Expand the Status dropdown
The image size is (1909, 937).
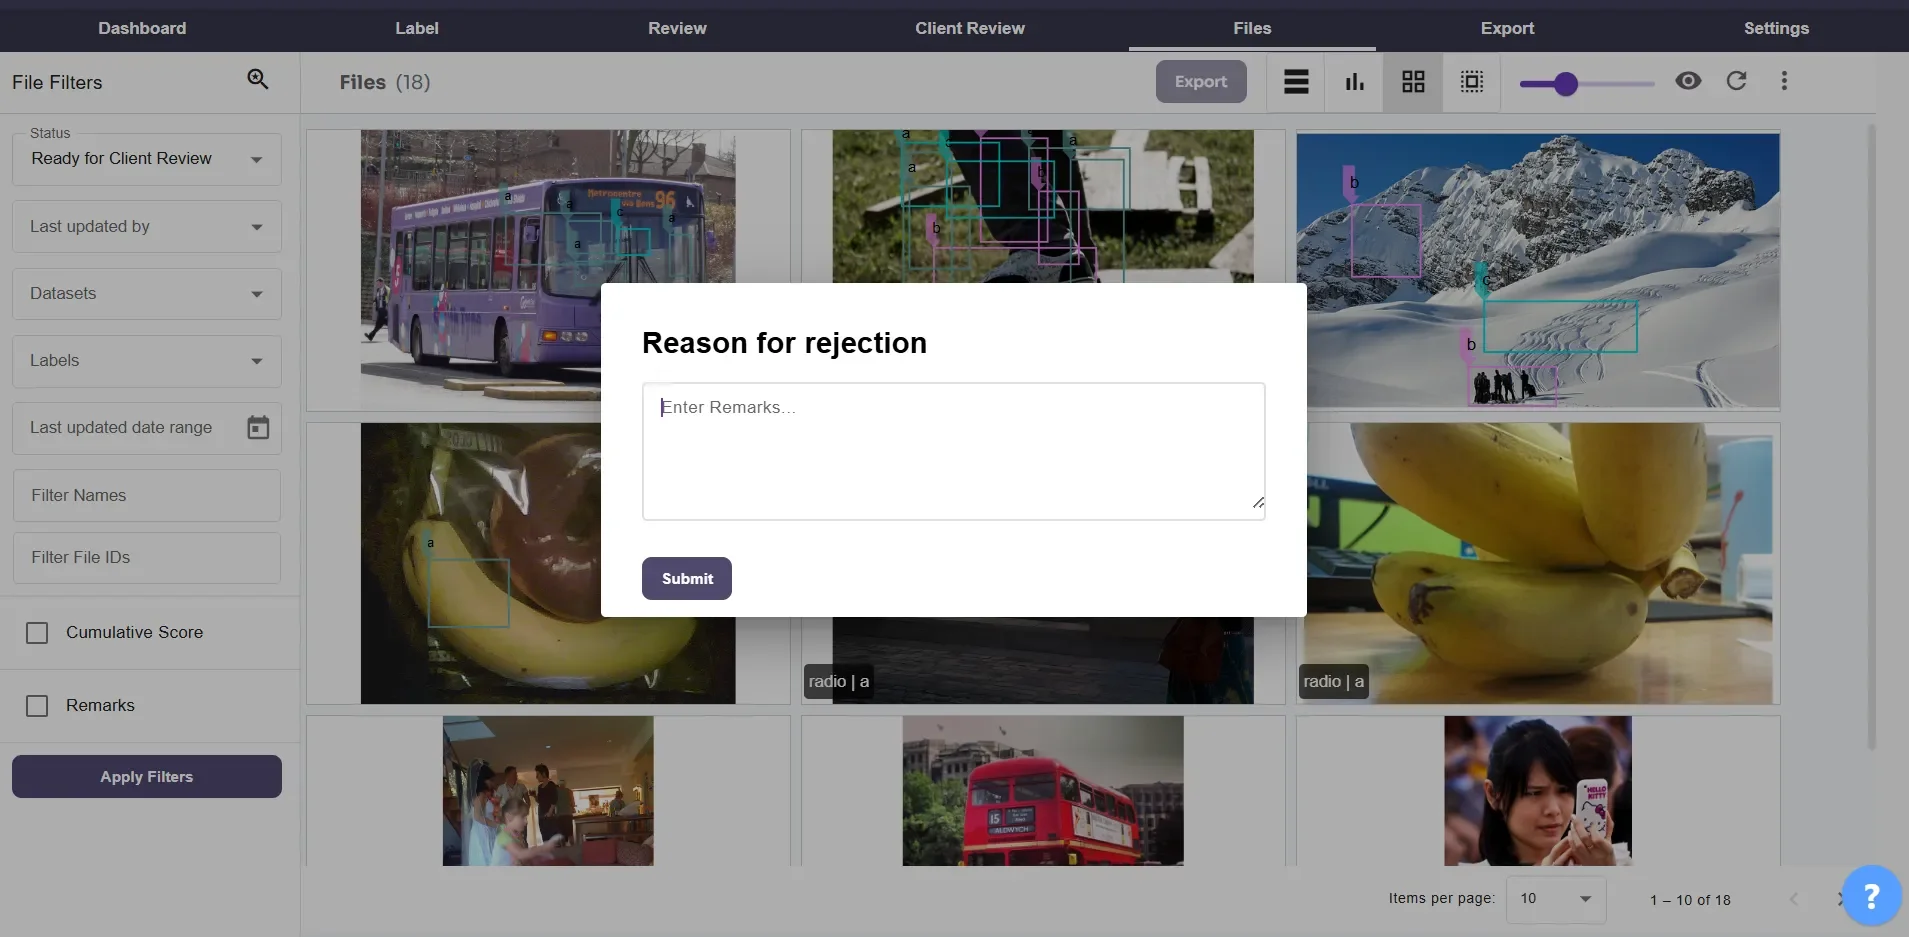pyautogui.click(x=147, y=159)
